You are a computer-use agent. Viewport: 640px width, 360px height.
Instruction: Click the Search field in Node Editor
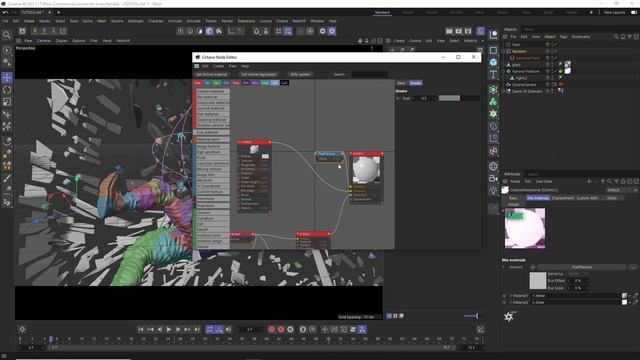click(369, 74)
